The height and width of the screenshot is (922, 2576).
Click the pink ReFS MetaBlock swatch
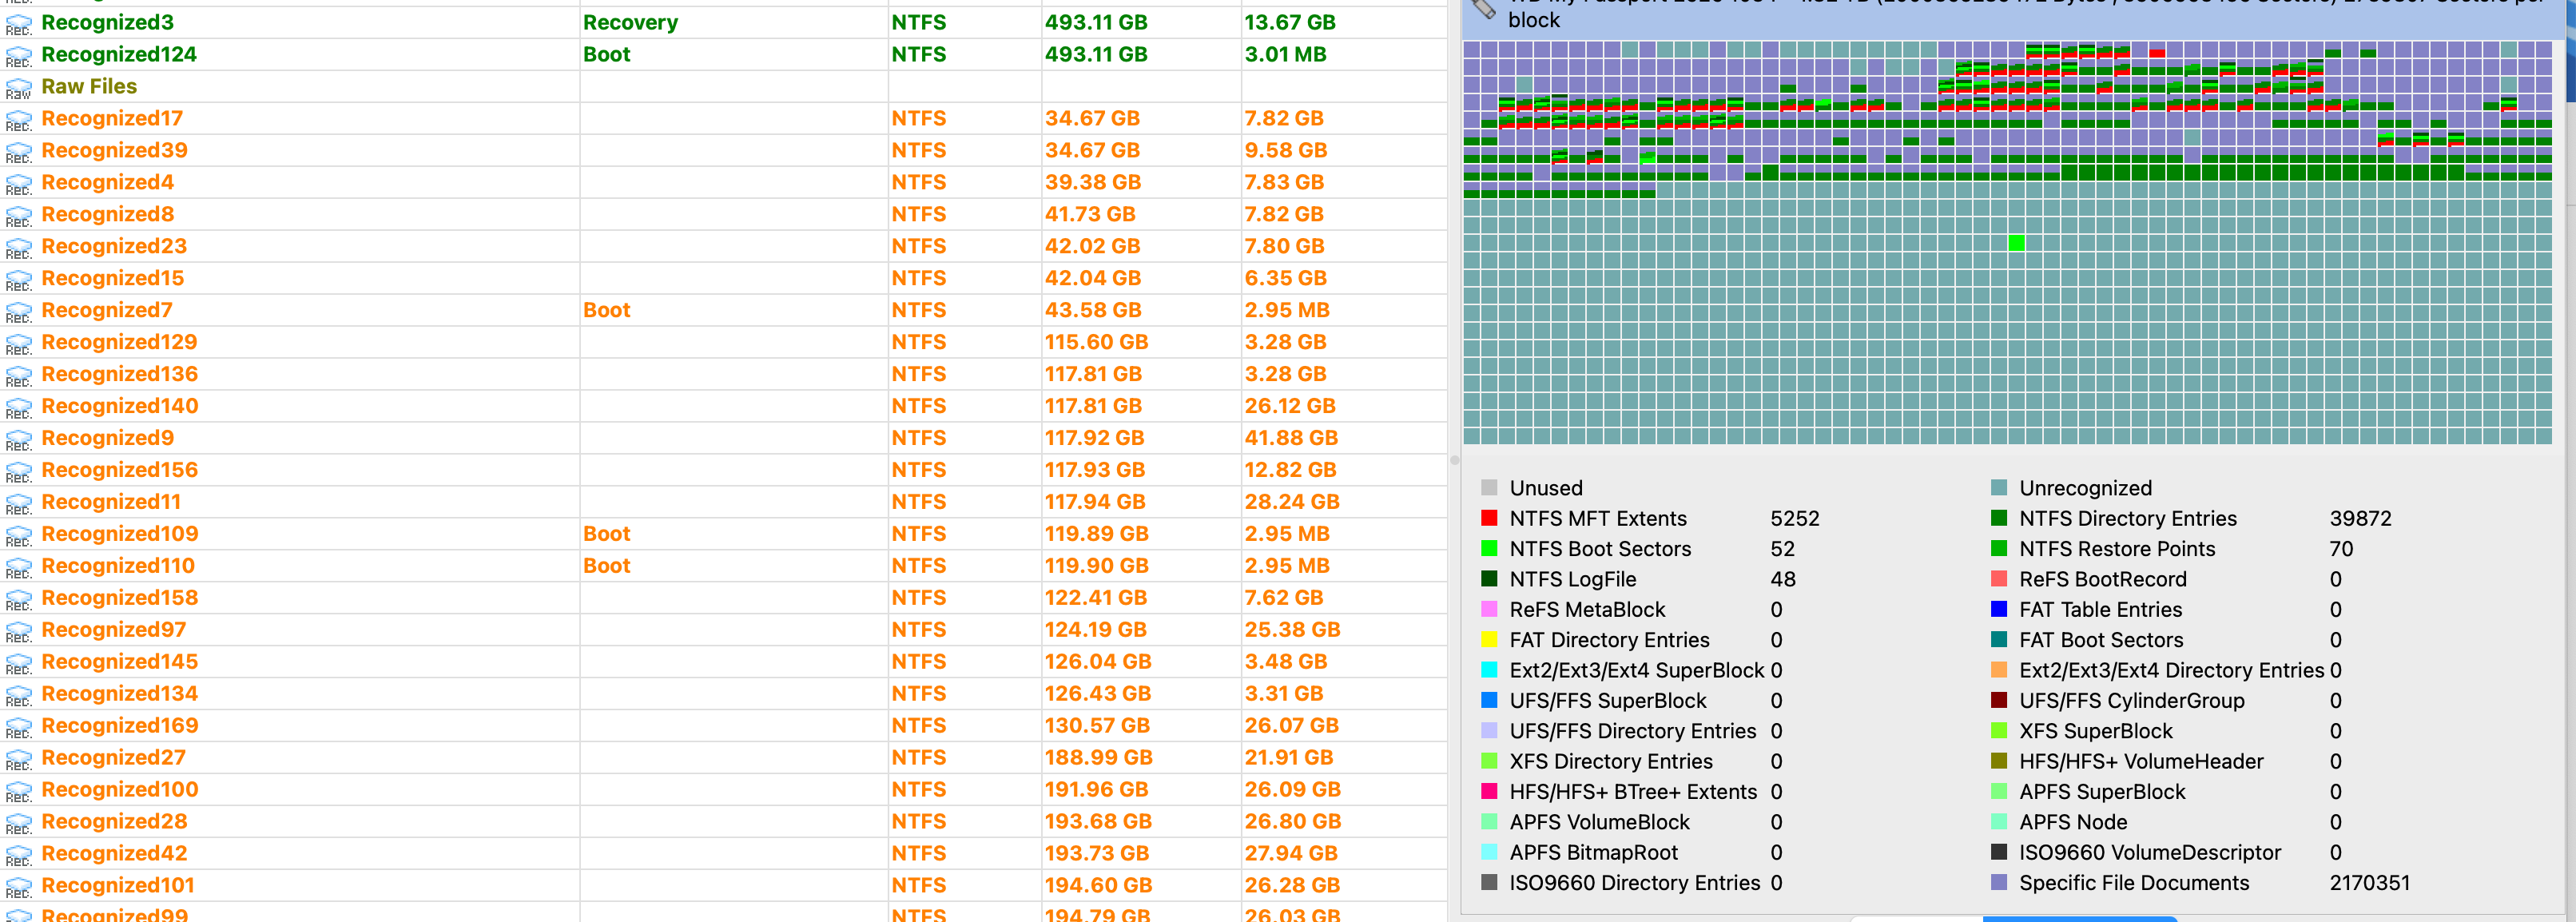(1489, 609)
